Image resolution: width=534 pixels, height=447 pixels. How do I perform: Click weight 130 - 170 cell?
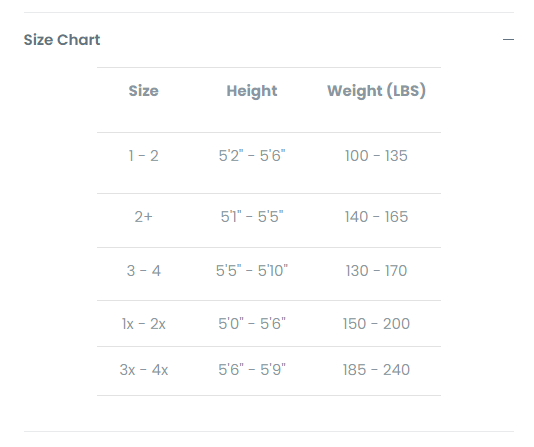pyautogui.click(x=376, y=271)
